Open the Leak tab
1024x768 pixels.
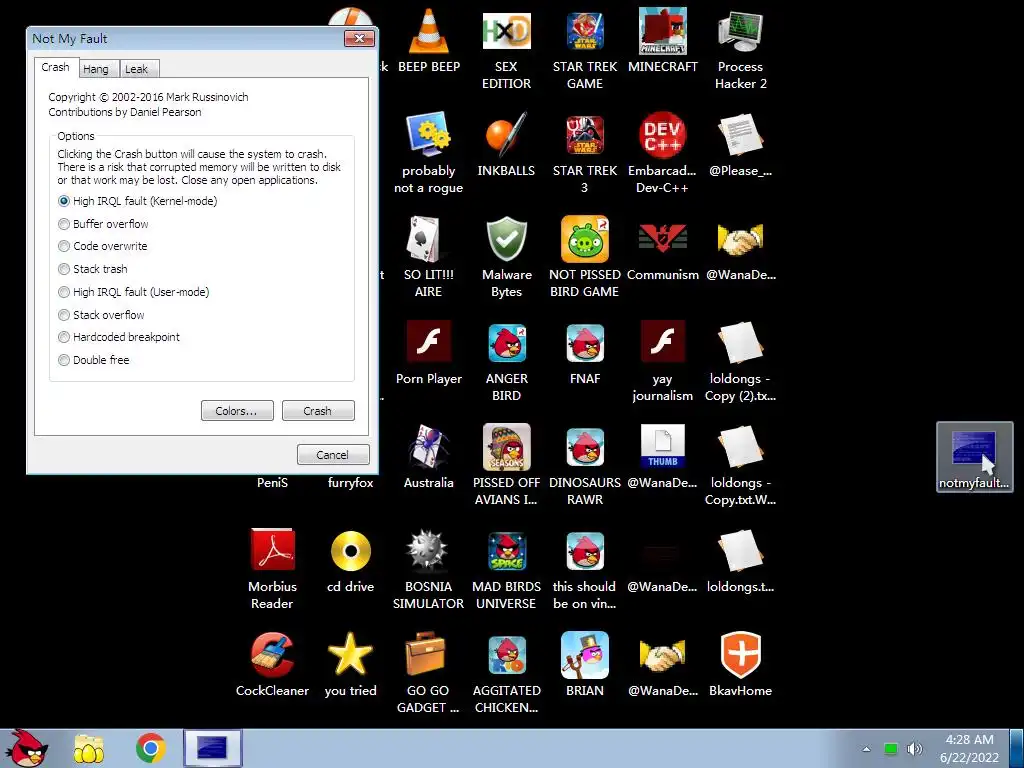click(136, 69)
